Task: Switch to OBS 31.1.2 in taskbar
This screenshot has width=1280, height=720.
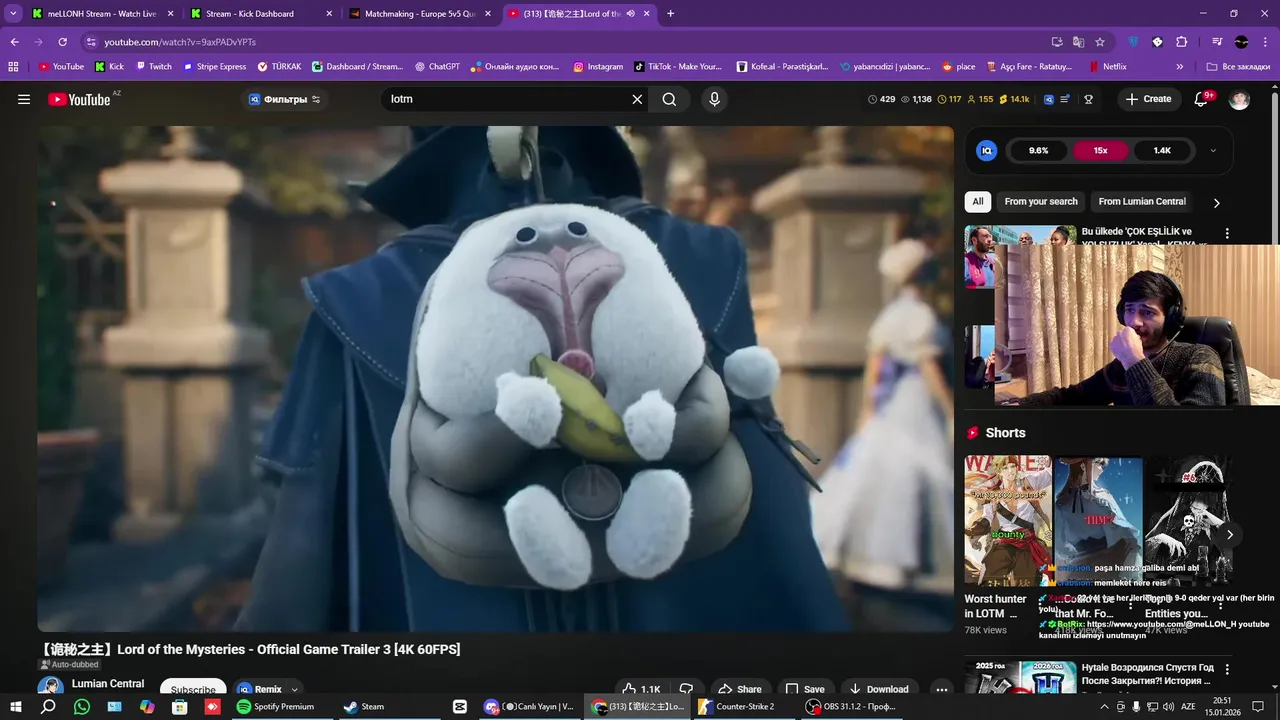Action: (x=851, y=706)
